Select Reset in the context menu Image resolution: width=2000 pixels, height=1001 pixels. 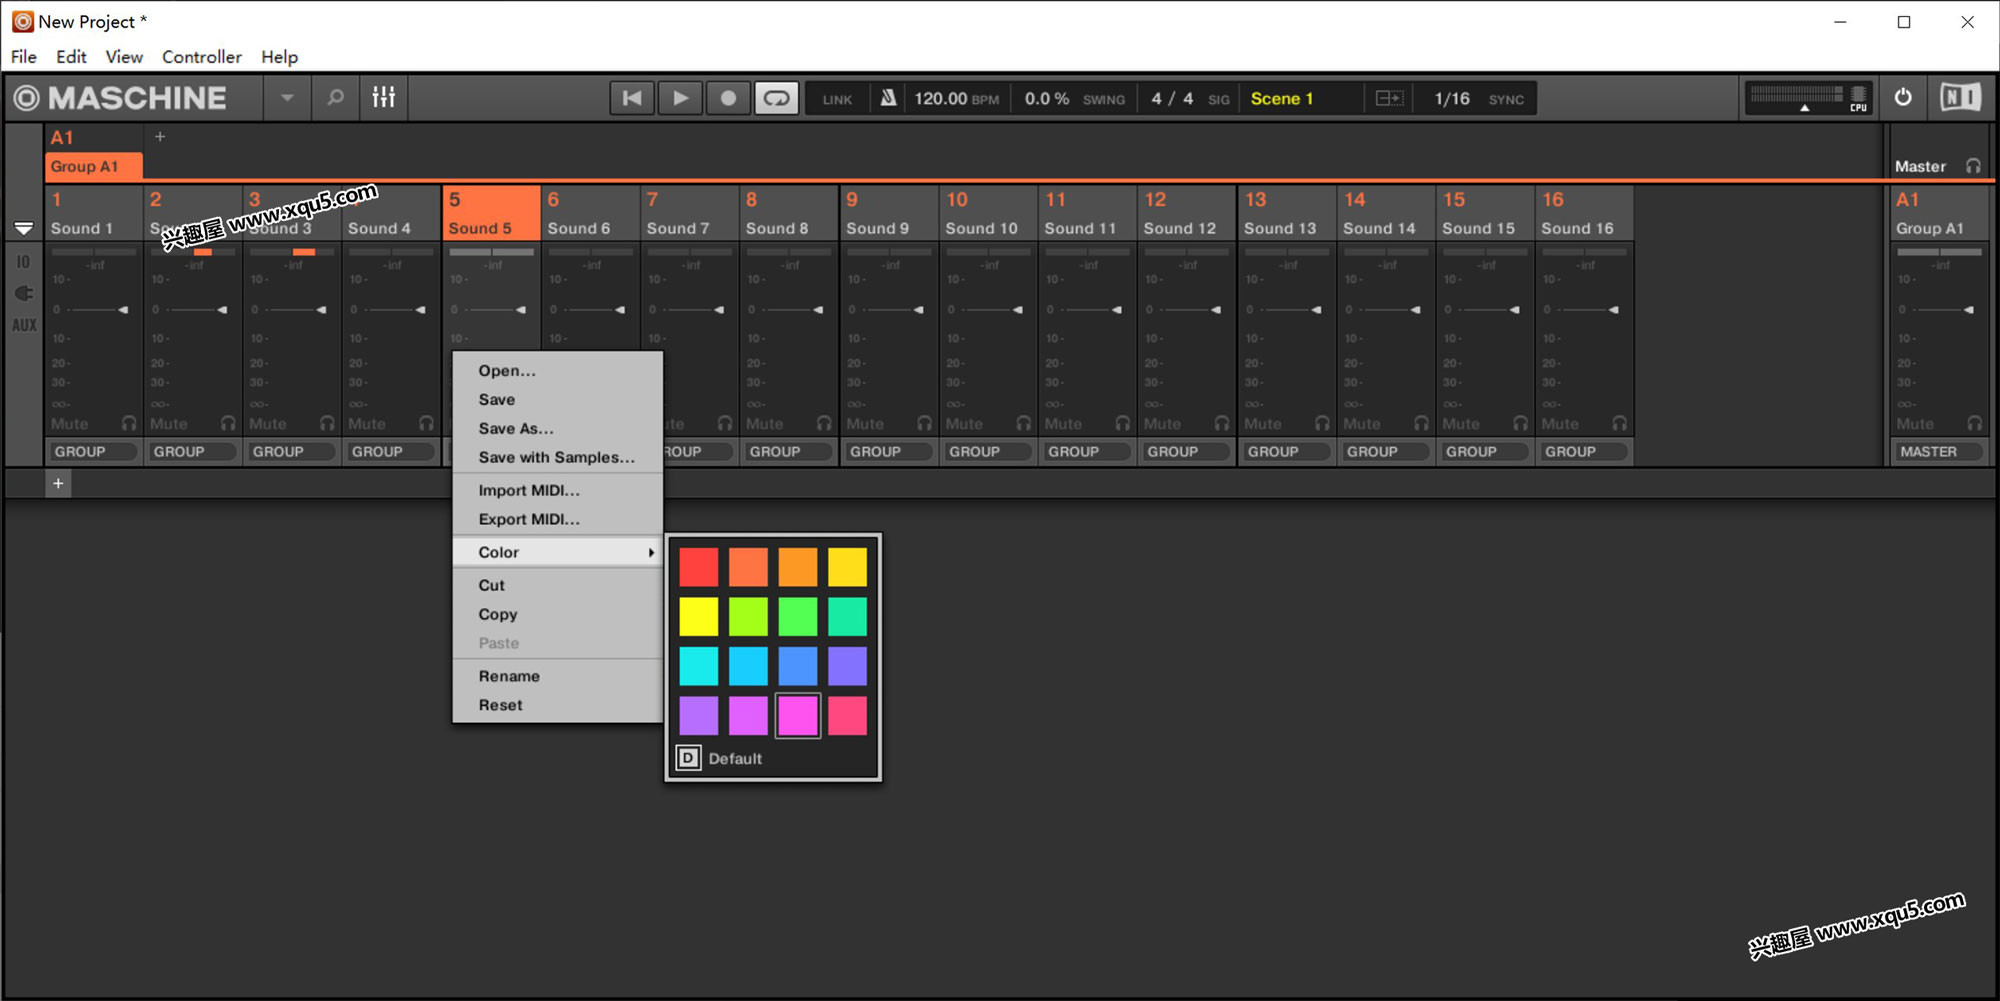557,705
